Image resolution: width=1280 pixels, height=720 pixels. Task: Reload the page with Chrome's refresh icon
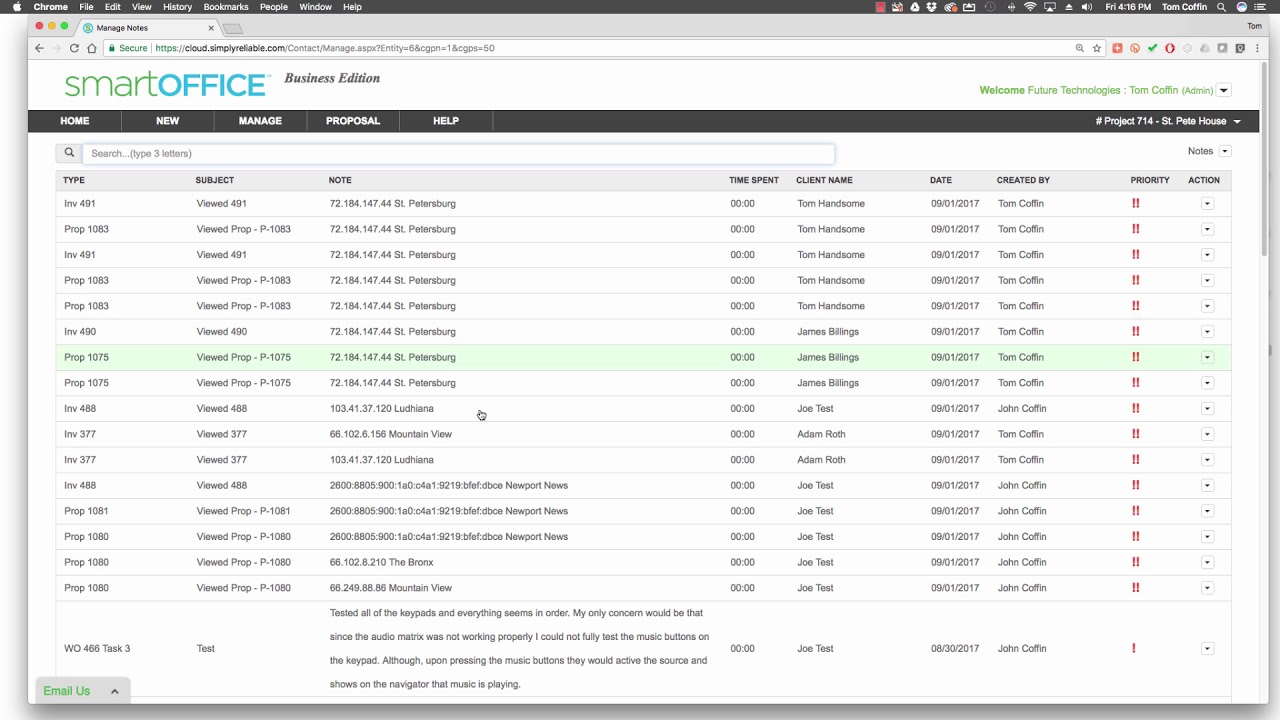74,48
